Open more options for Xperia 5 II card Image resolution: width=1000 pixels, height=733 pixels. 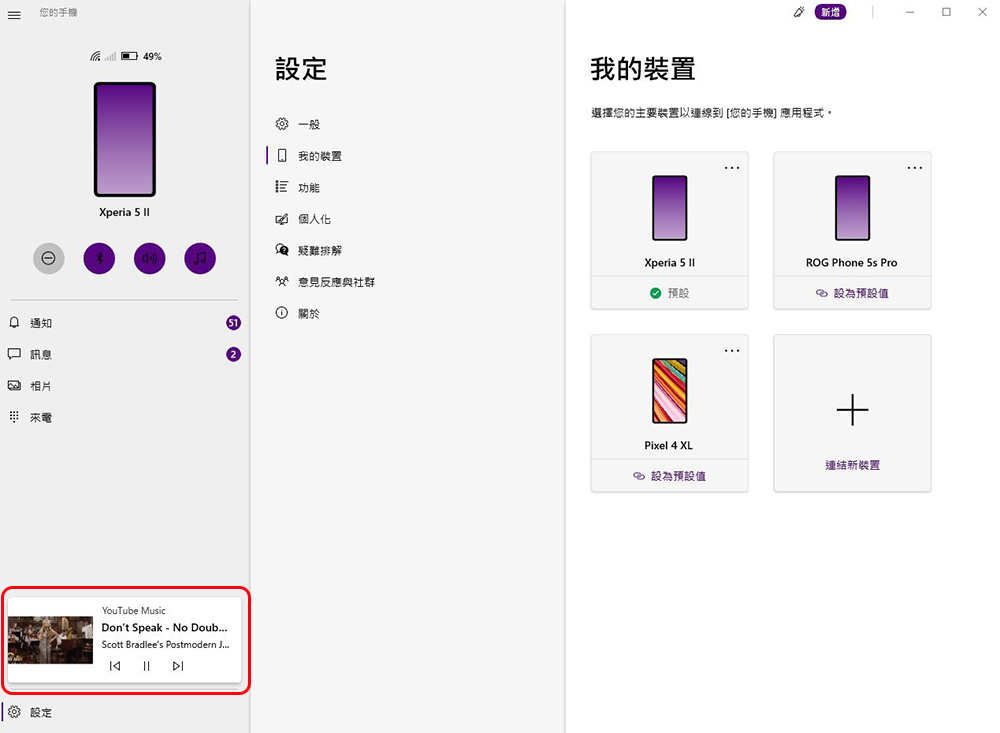coord(732,168)
